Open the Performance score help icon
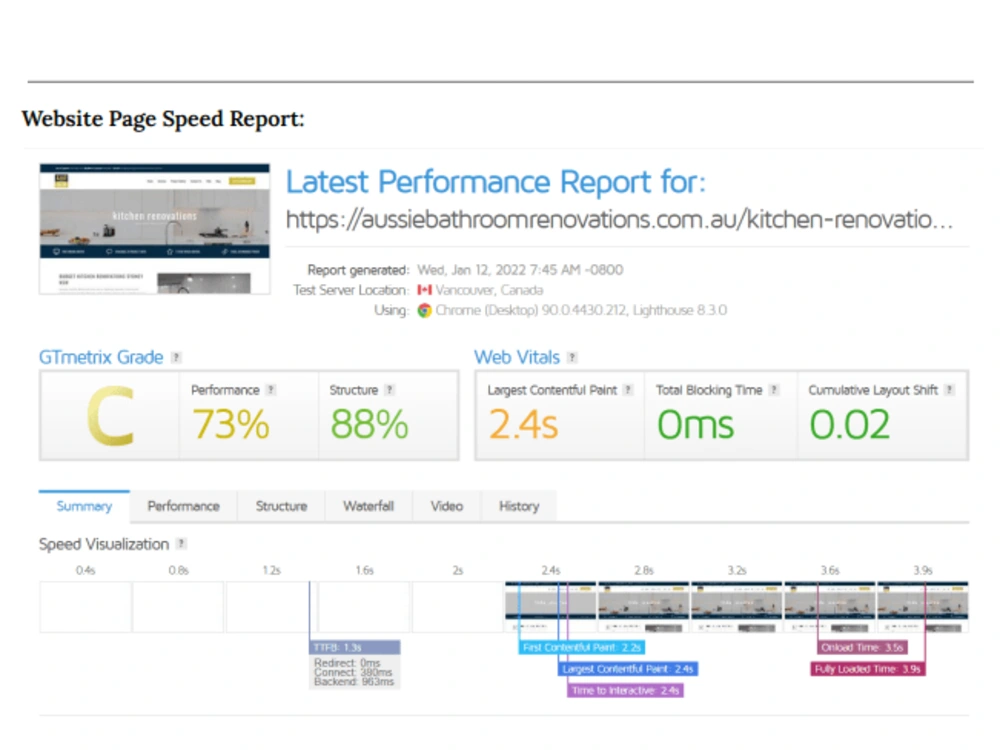The width and height of the screenshot is (1000, 750). coord(271,390)
